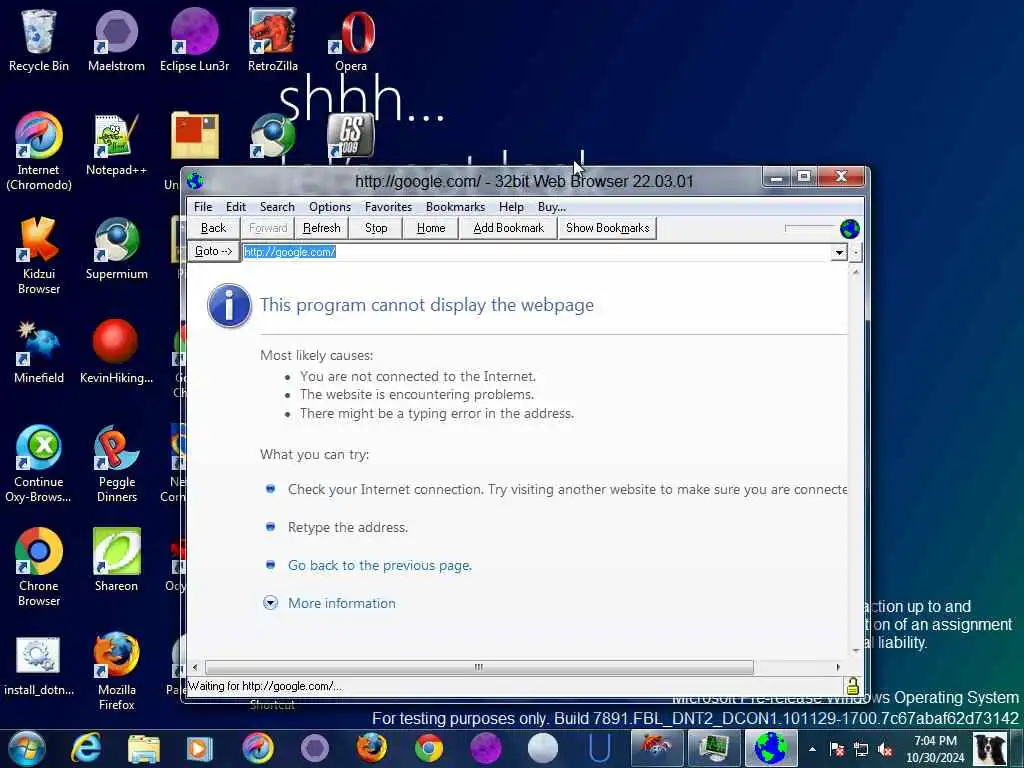1024x768 pixels.
Task: Select the KevinHiking red ball icon
Action: 116,342
